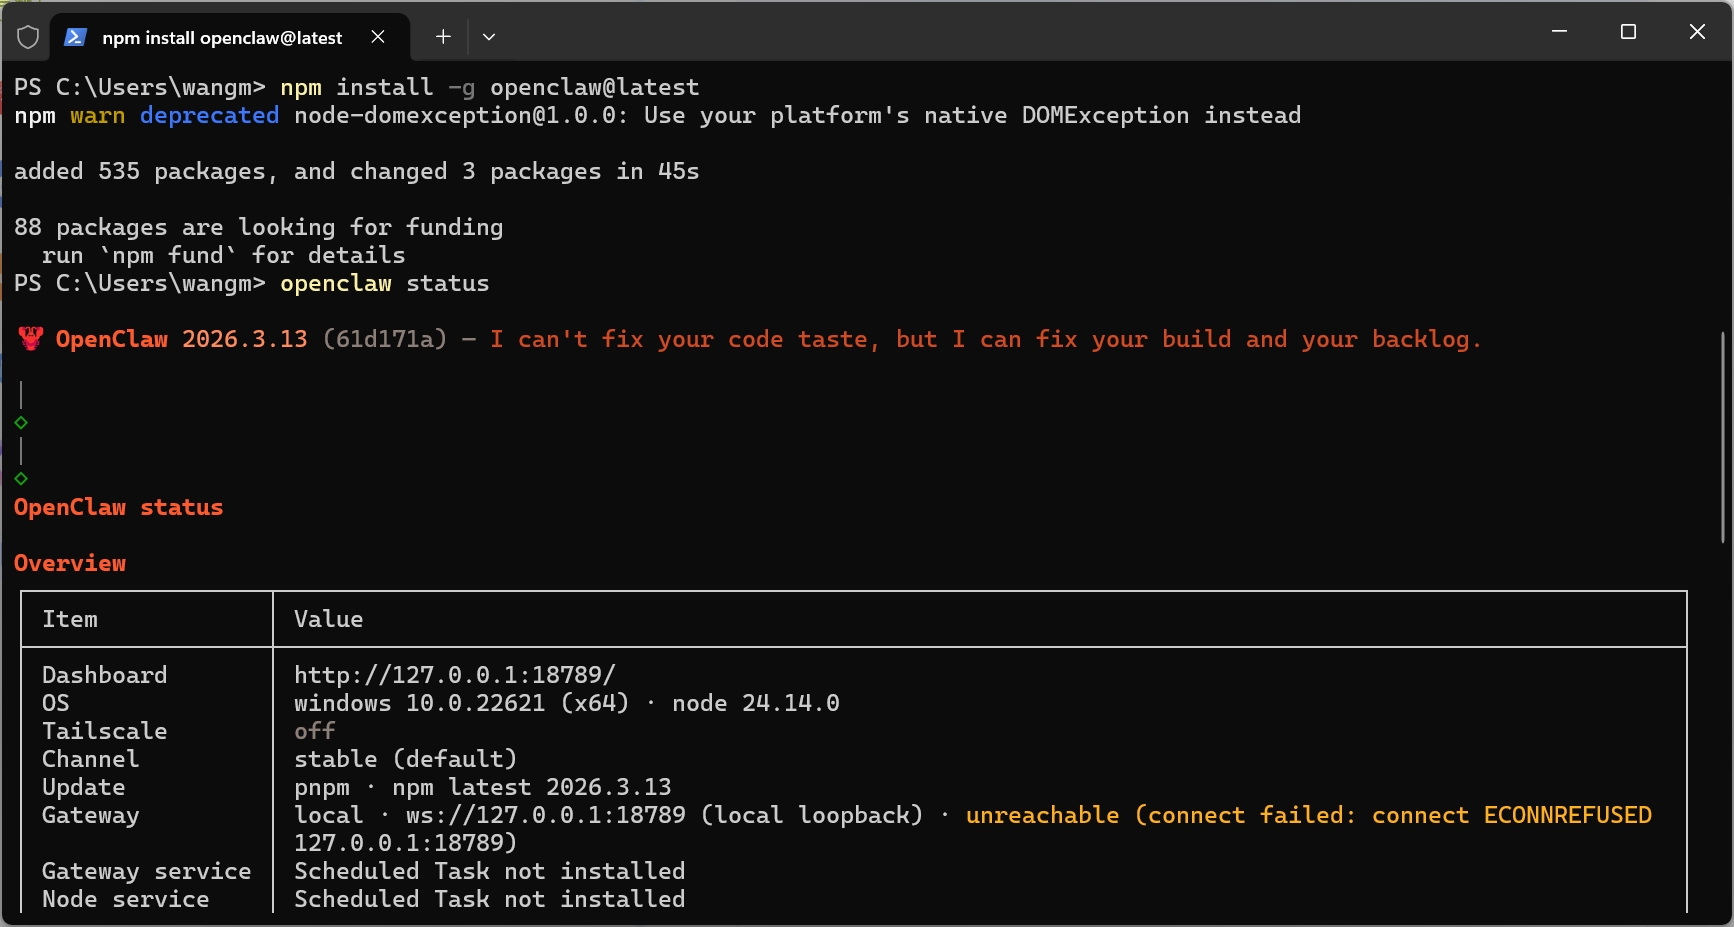Image resolution: width=1734 pixels, height=927 pixels.
Task: Click the Value column header
Action: [328, 619]
